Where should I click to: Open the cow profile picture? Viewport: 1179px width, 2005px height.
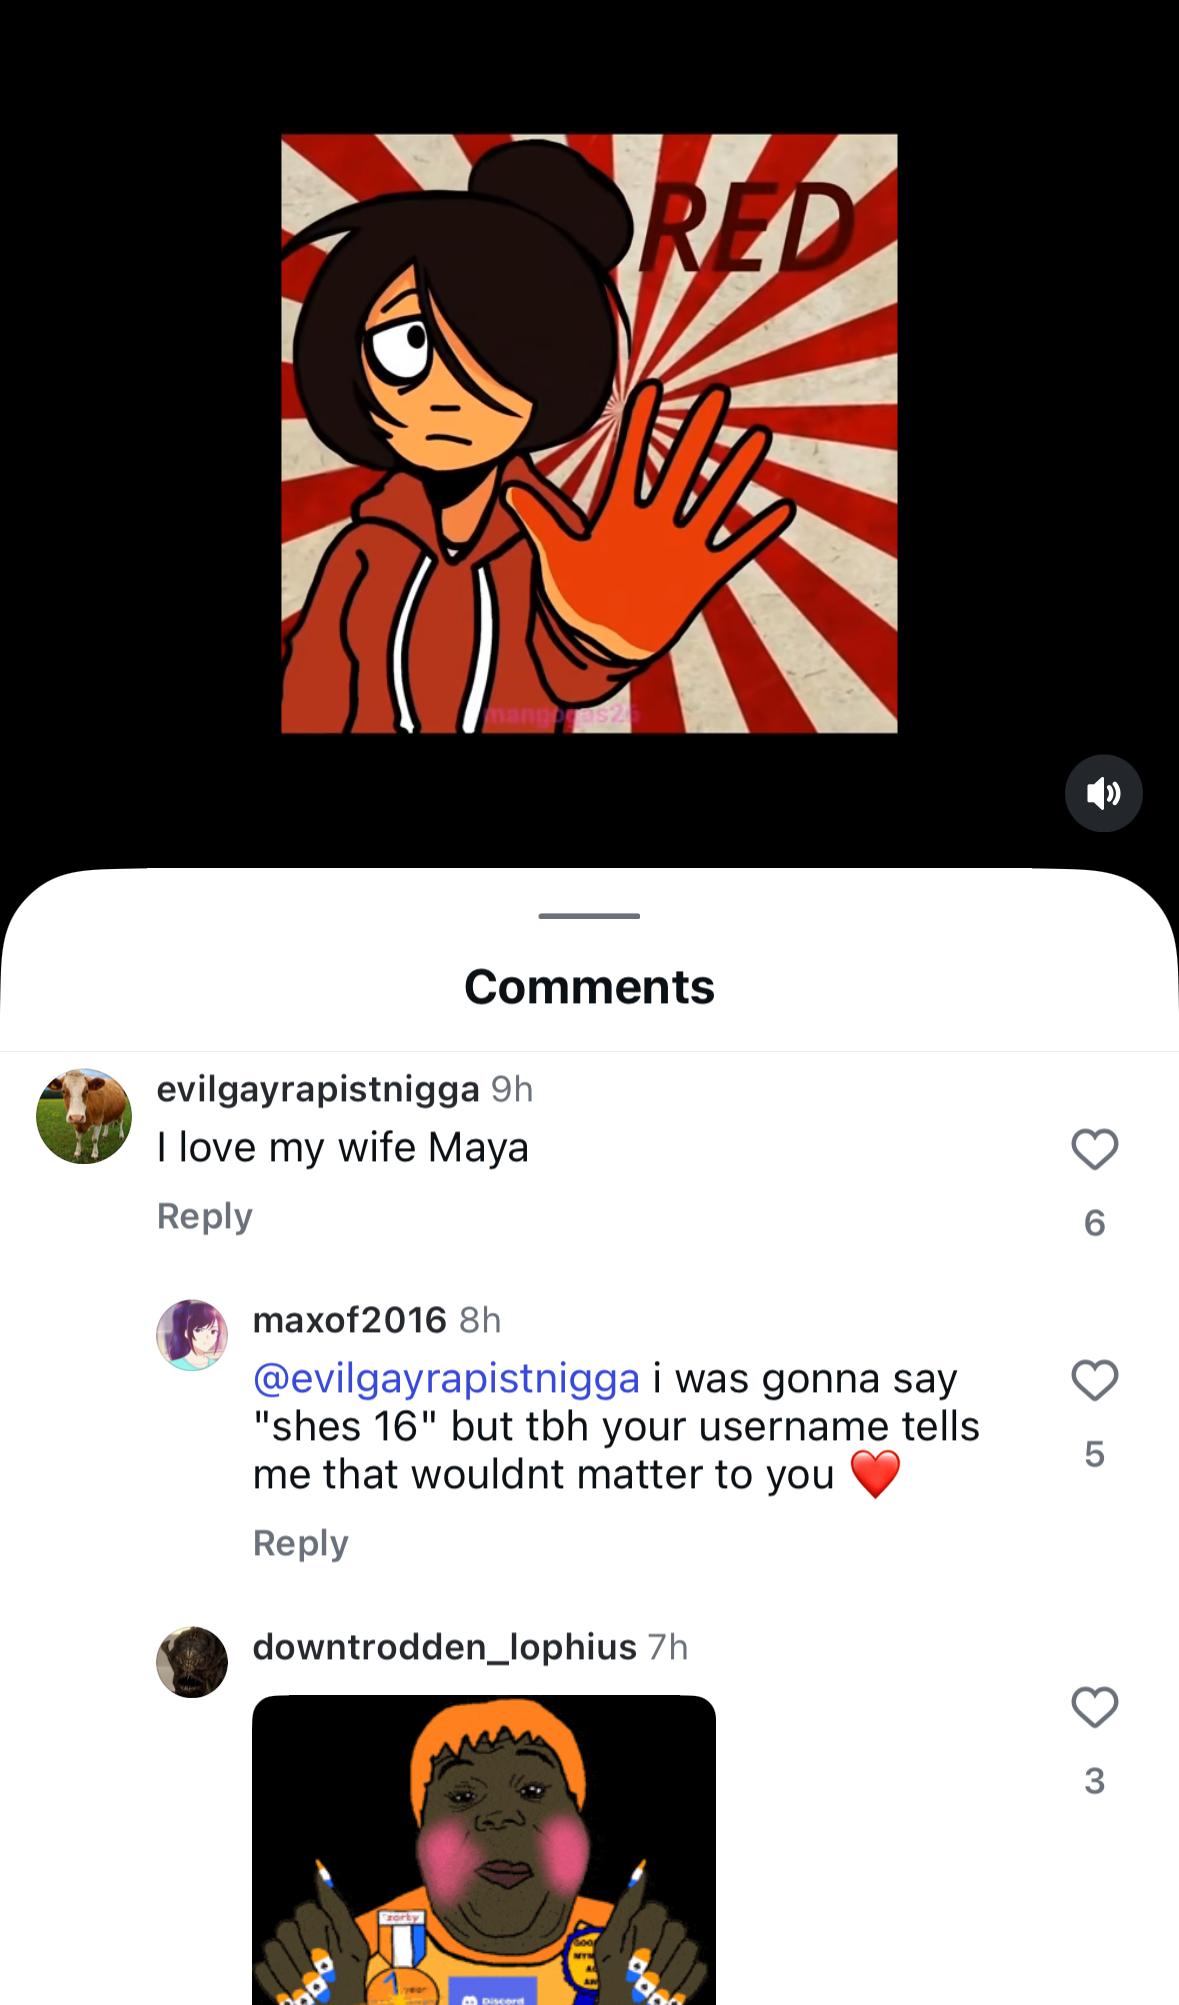point(84,1116)
